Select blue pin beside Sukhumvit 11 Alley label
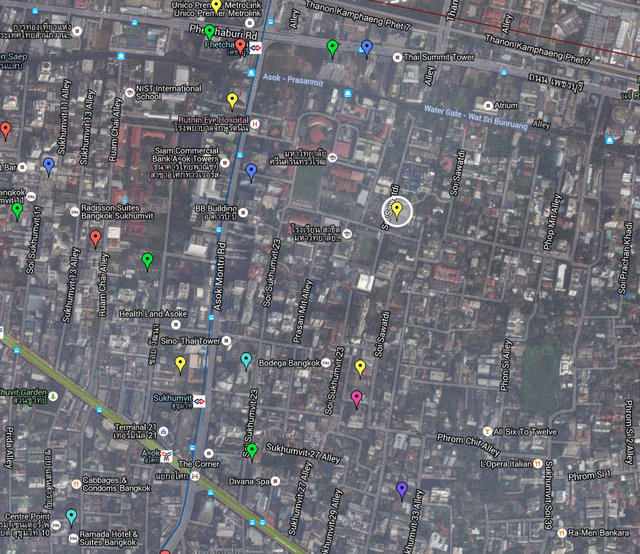 pyautogui.click(x=49, y=167)
